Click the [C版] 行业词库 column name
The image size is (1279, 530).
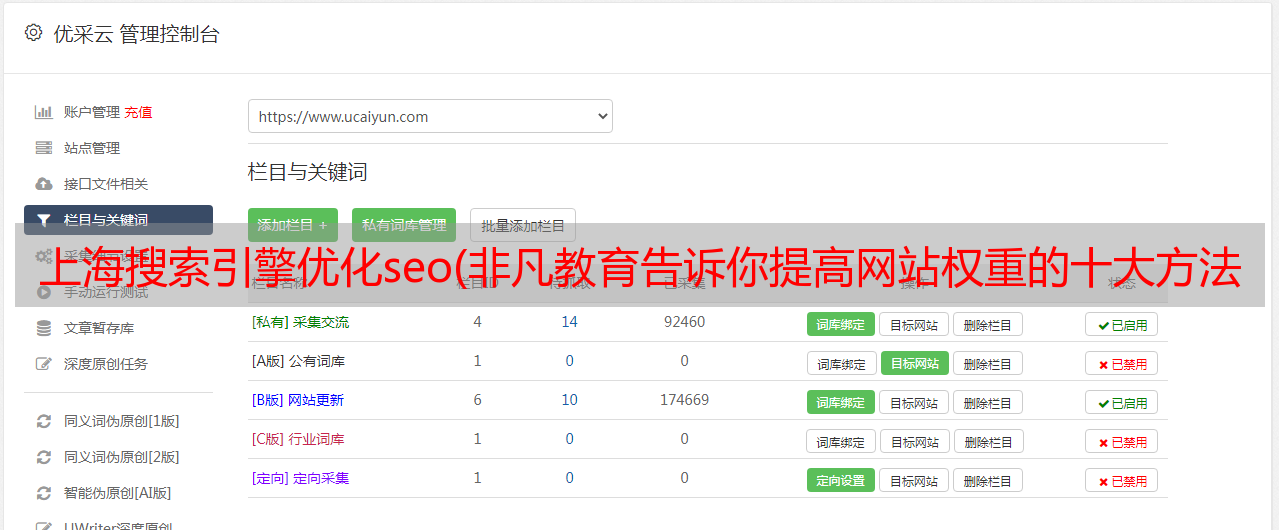pyautogui.click(x=298, y=439)
